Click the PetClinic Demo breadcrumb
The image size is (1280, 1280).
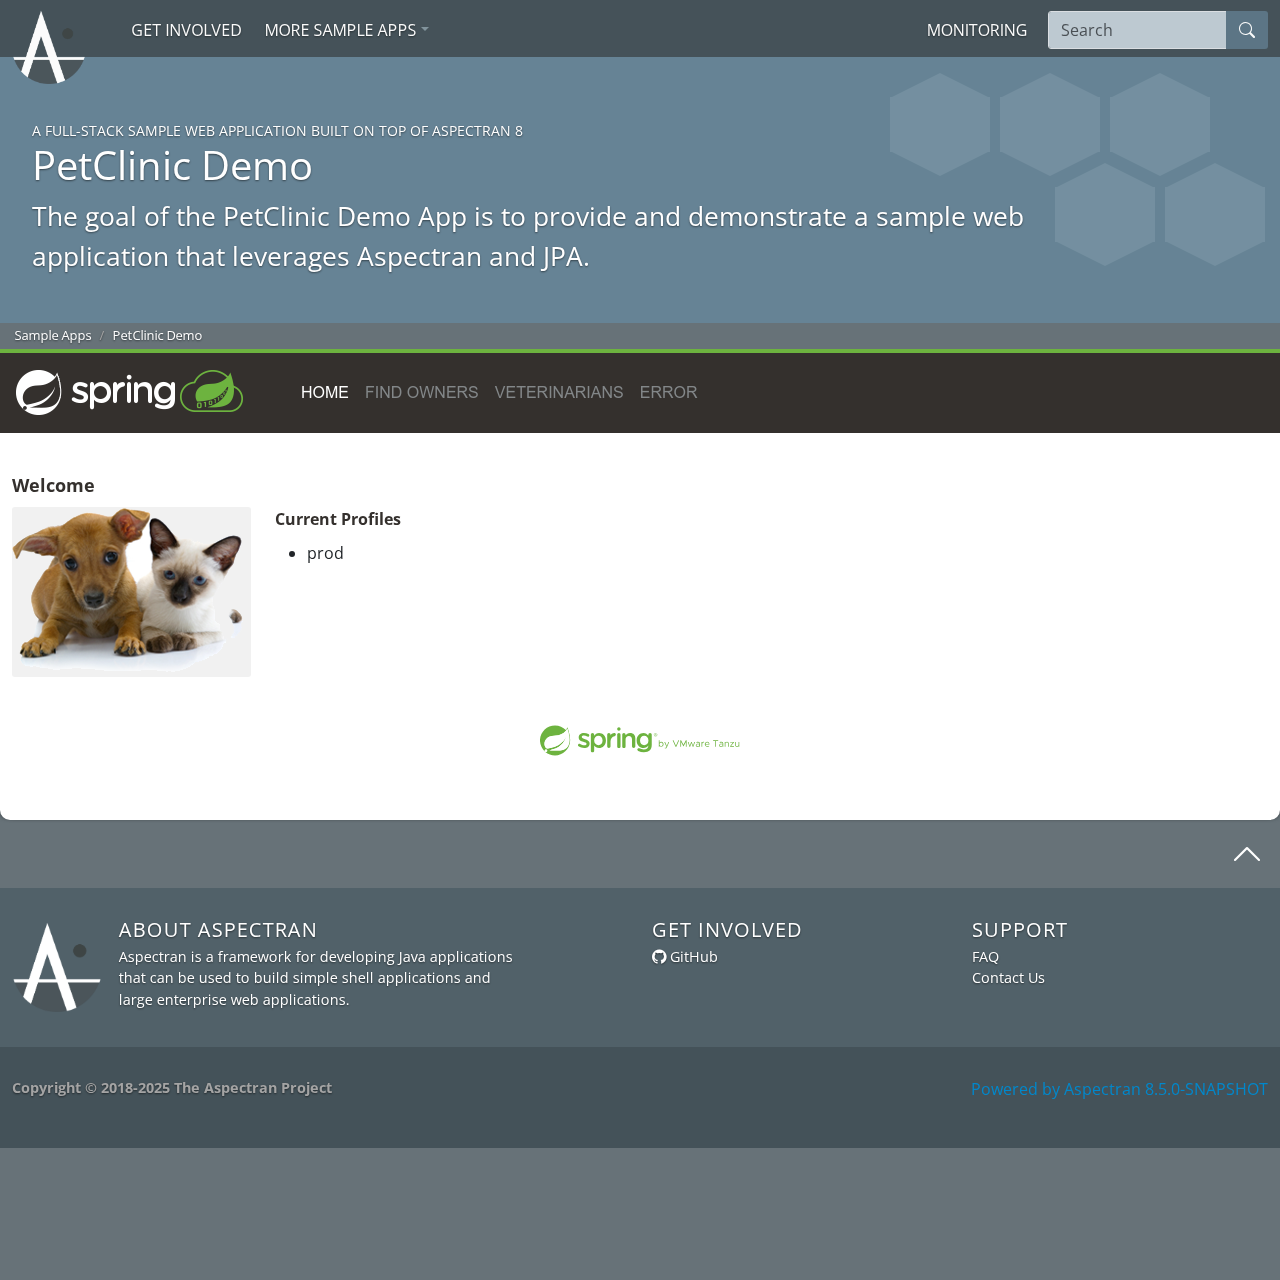click(157, 336)
